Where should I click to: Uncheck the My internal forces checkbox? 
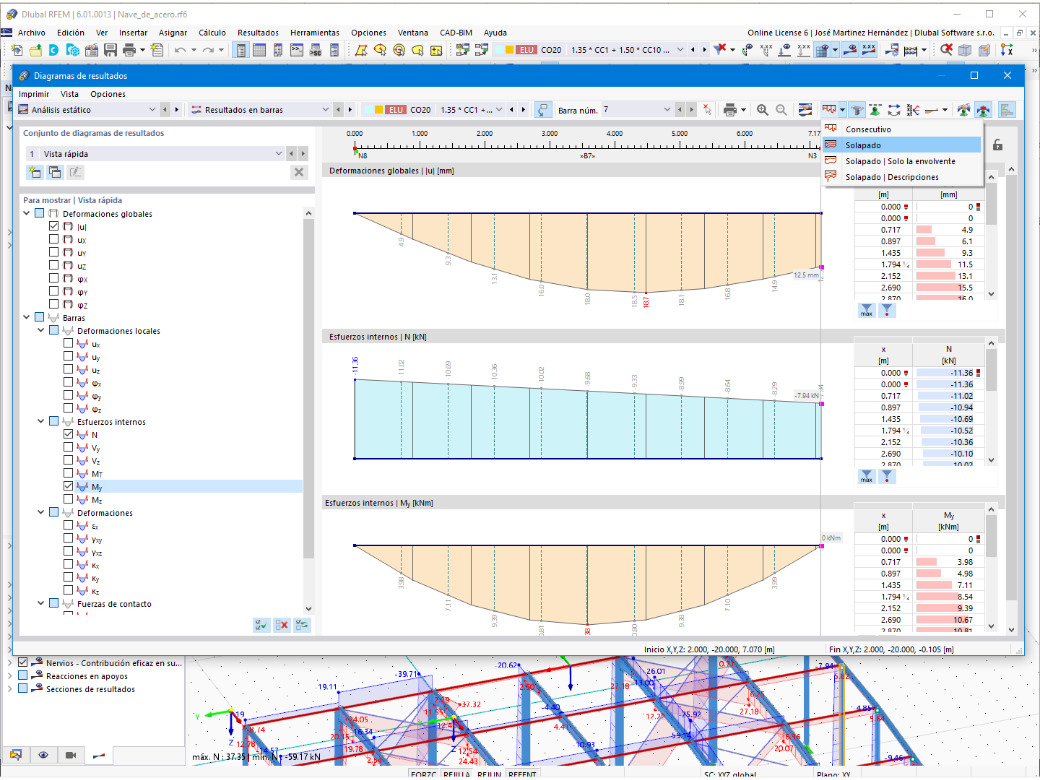(68, 486)
